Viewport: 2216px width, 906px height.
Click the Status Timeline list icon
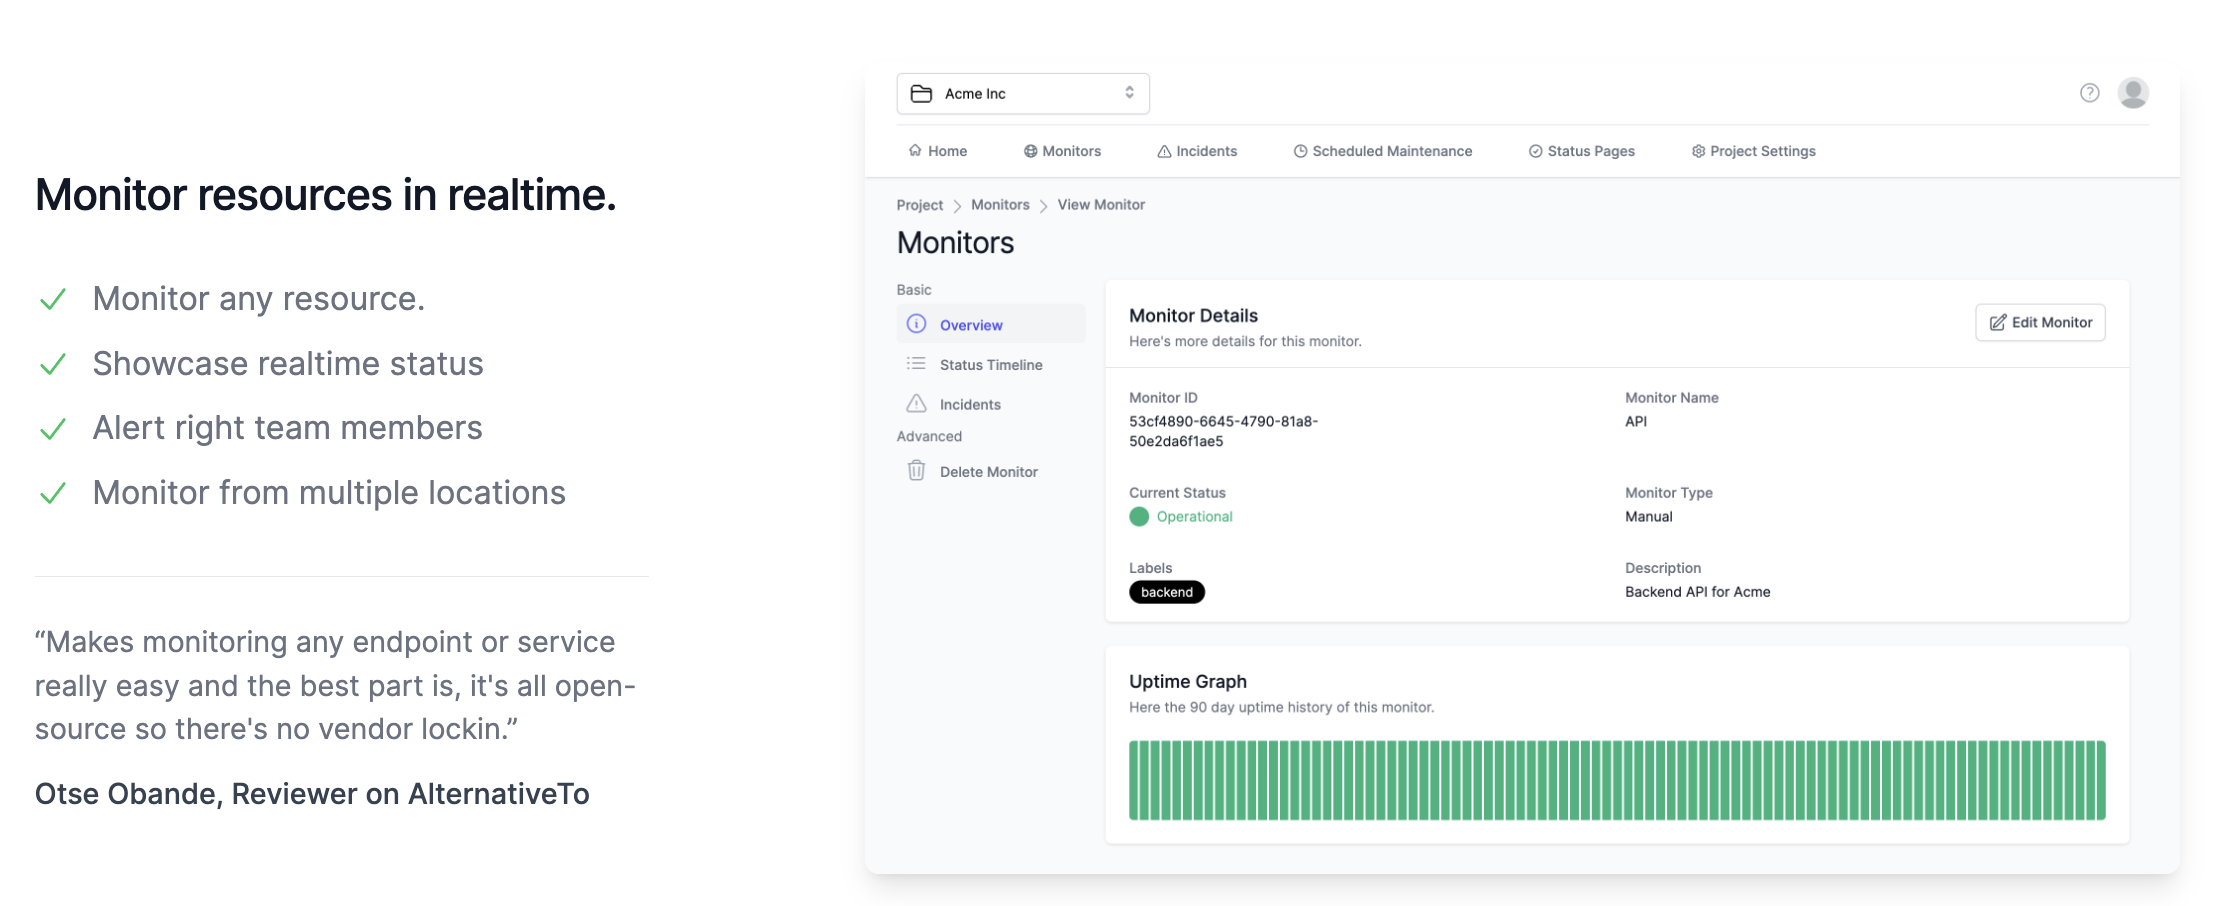click(915, 364)
